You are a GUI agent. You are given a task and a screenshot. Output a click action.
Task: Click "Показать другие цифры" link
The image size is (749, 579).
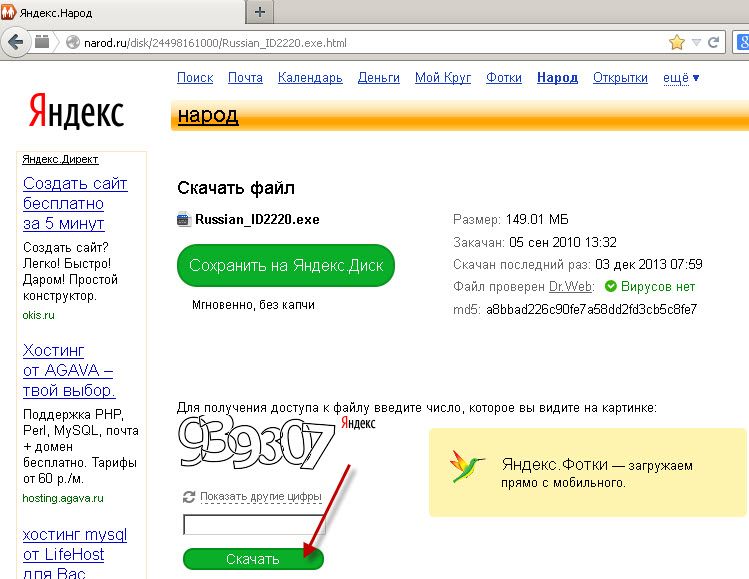(260, 497)
